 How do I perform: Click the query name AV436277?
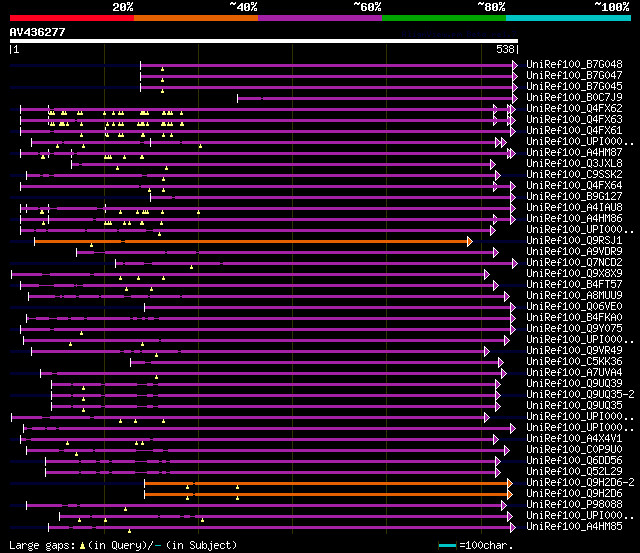38,32
